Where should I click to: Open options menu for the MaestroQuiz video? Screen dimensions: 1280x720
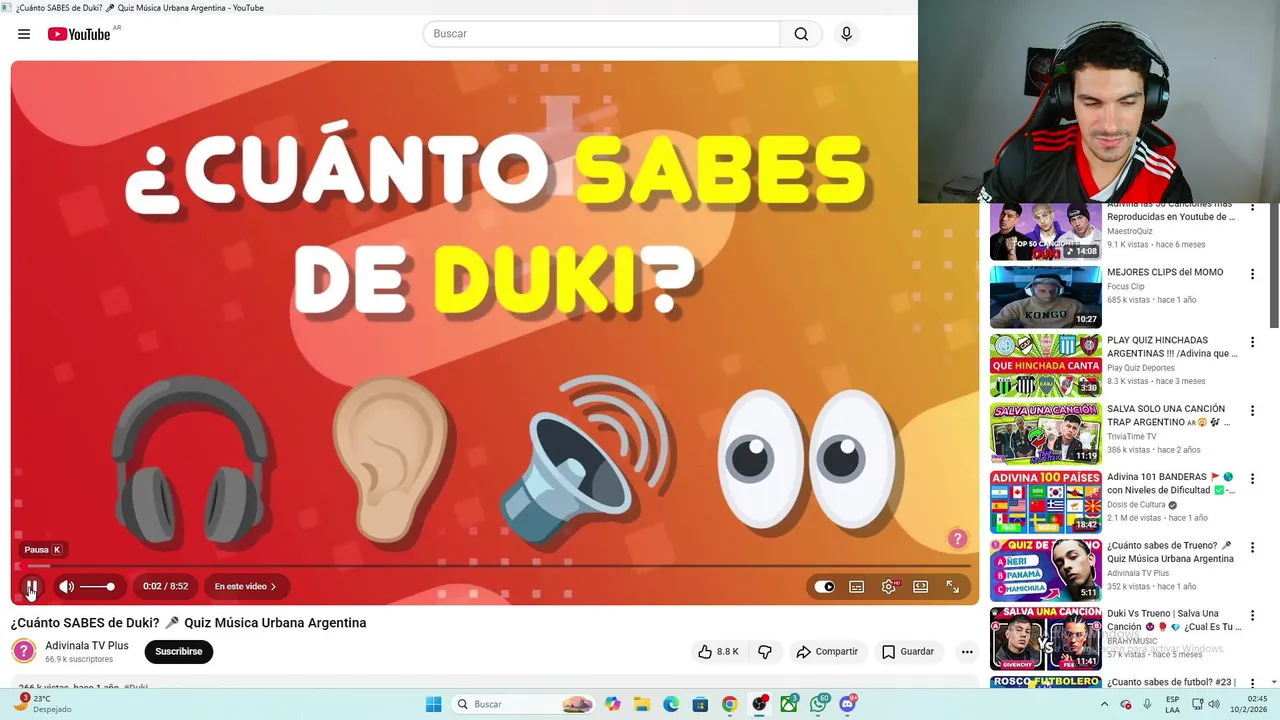[1252, 208]
